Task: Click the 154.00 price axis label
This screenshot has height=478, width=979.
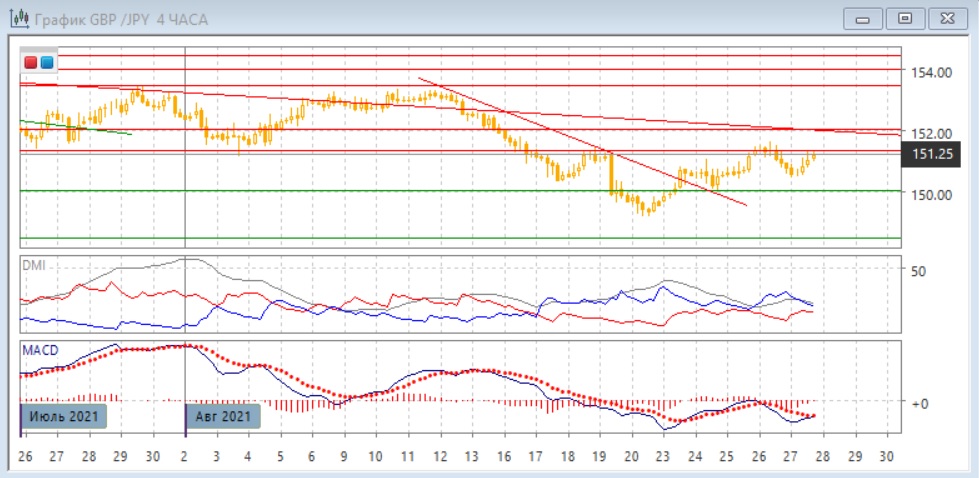Action: pyautogui.click(x=929, y=72)
